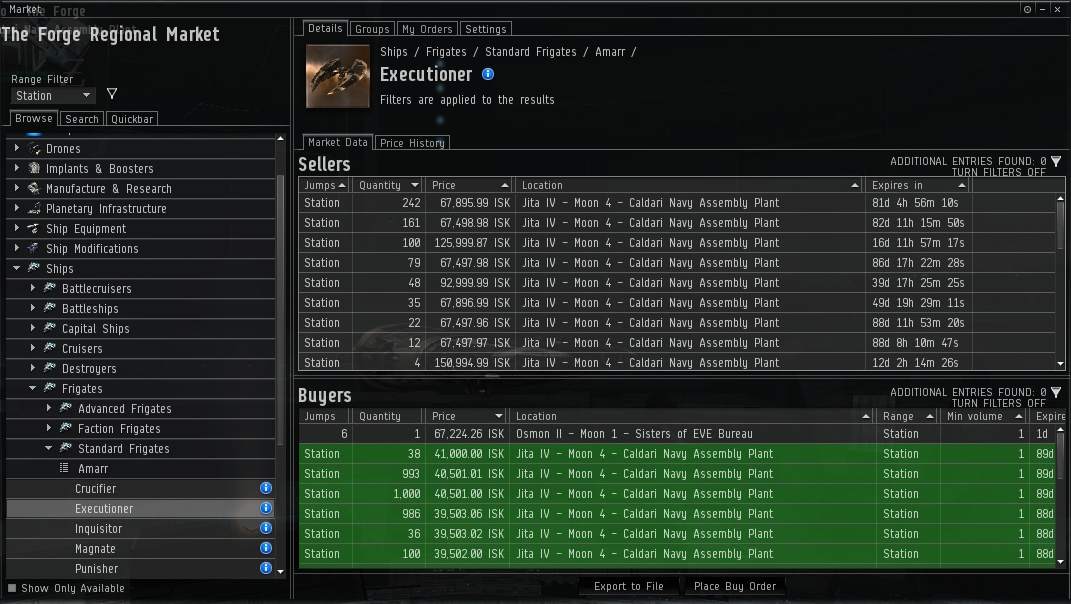The width and height of the screenshot is (1071, 604).
Task: Collapse the Frigates tree category
Action: point(33,388)
